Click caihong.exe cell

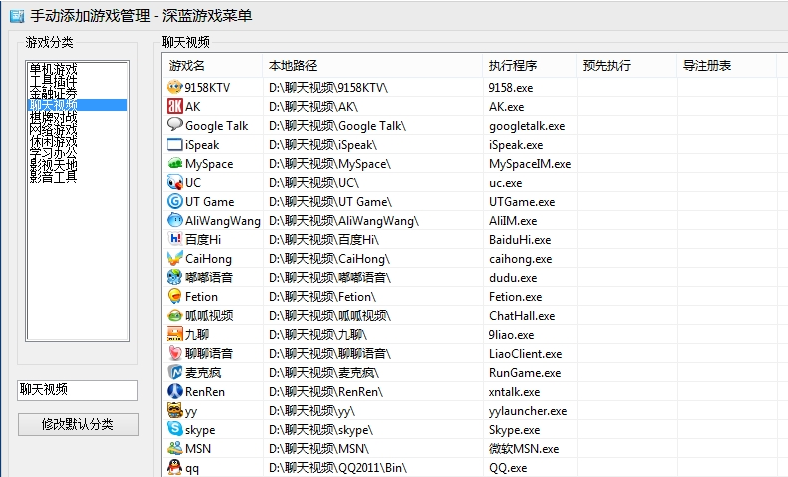coord(521,259)
